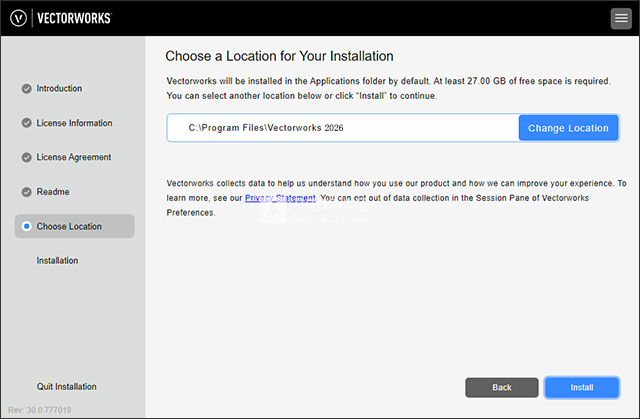Click the Vectorworks title text
The image size is (640, 419).
(76, 18)
